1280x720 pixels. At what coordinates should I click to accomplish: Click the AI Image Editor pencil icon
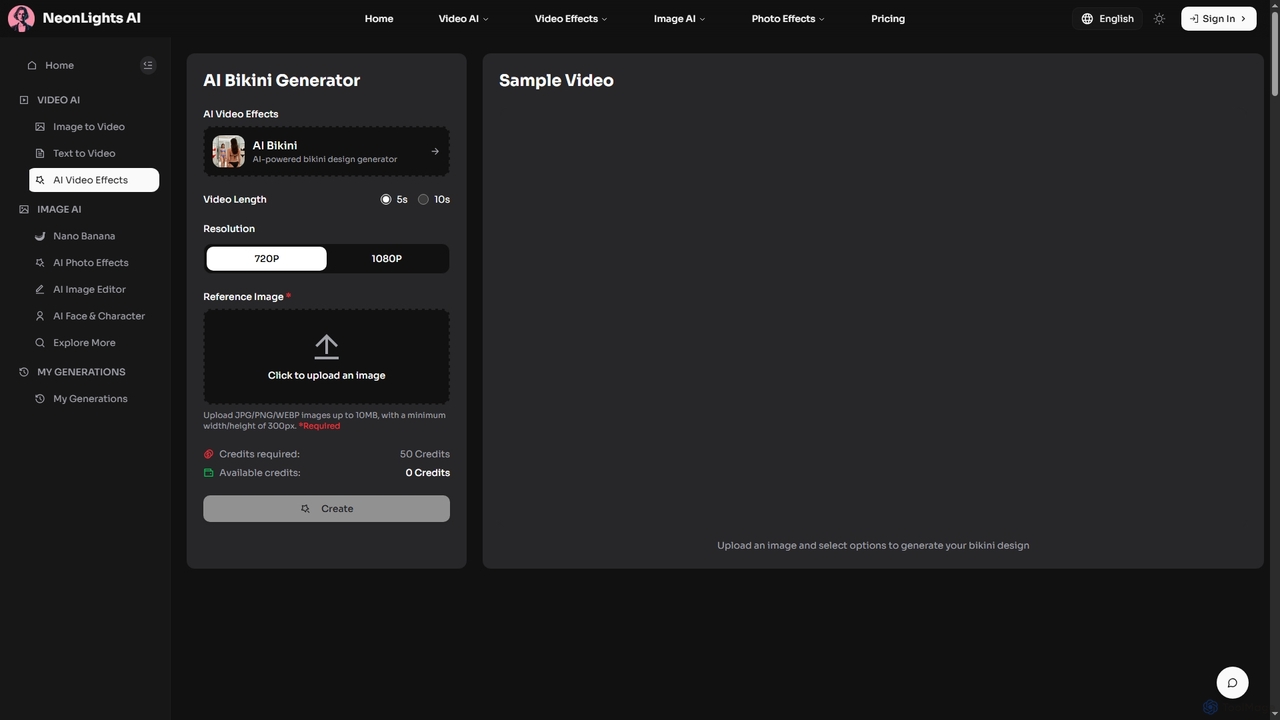[40, 289]
